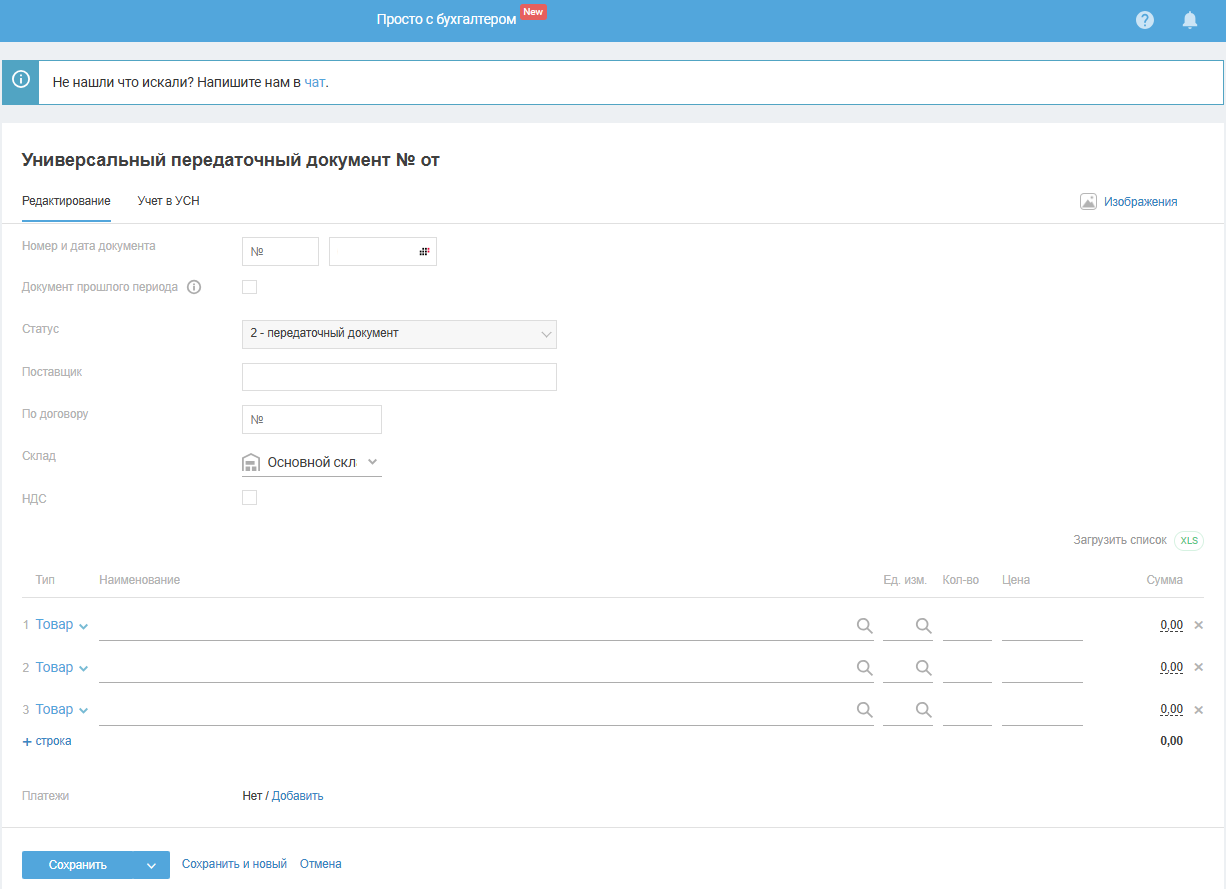
Task: Tick Документ прошлого периода checkbox
Action: coord(250,287)
